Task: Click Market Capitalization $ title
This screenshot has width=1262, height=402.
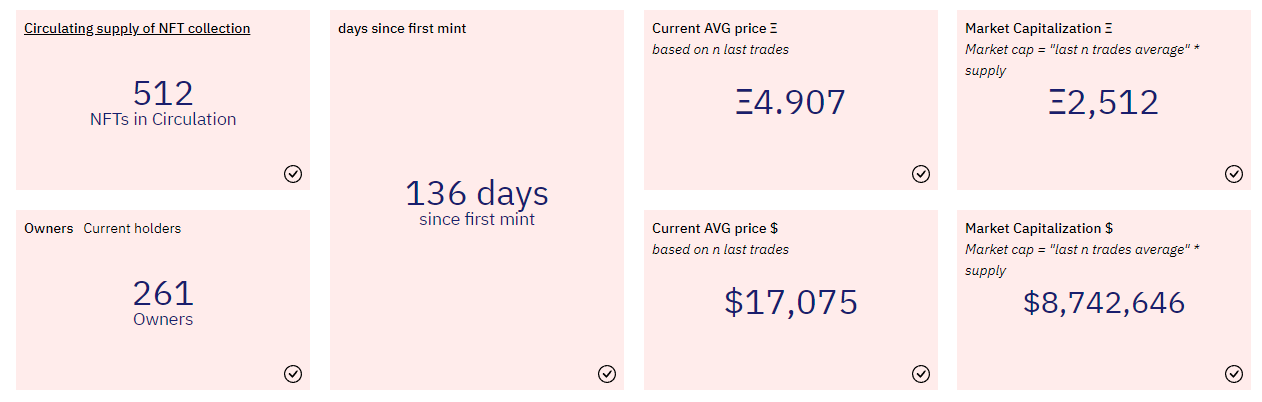Action: pyautogui.click(x=1039, y=228)
